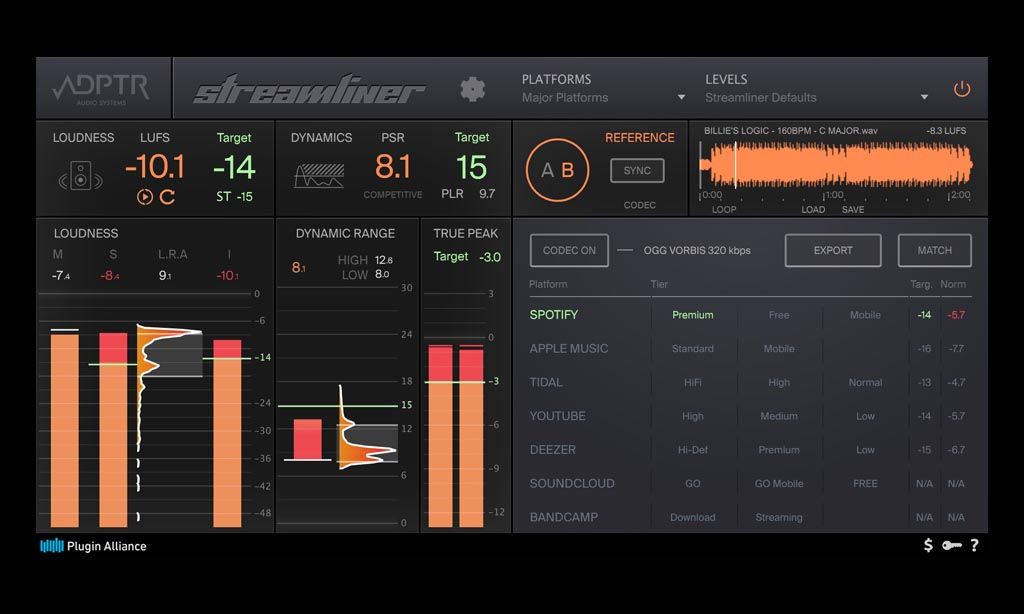The image size is (1024, 614).
Task: Click the Apple Music Targ. value -16
Action: (x=924, y=349)
